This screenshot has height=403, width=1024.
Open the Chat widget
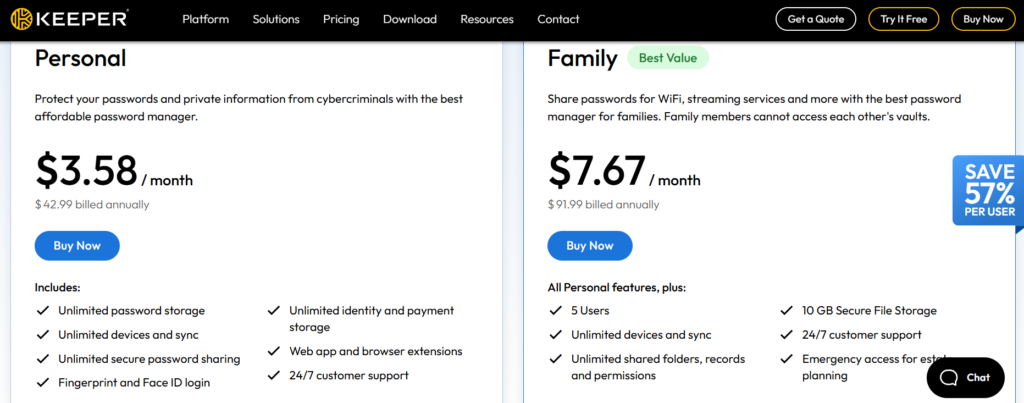click(x=965, y=378)
